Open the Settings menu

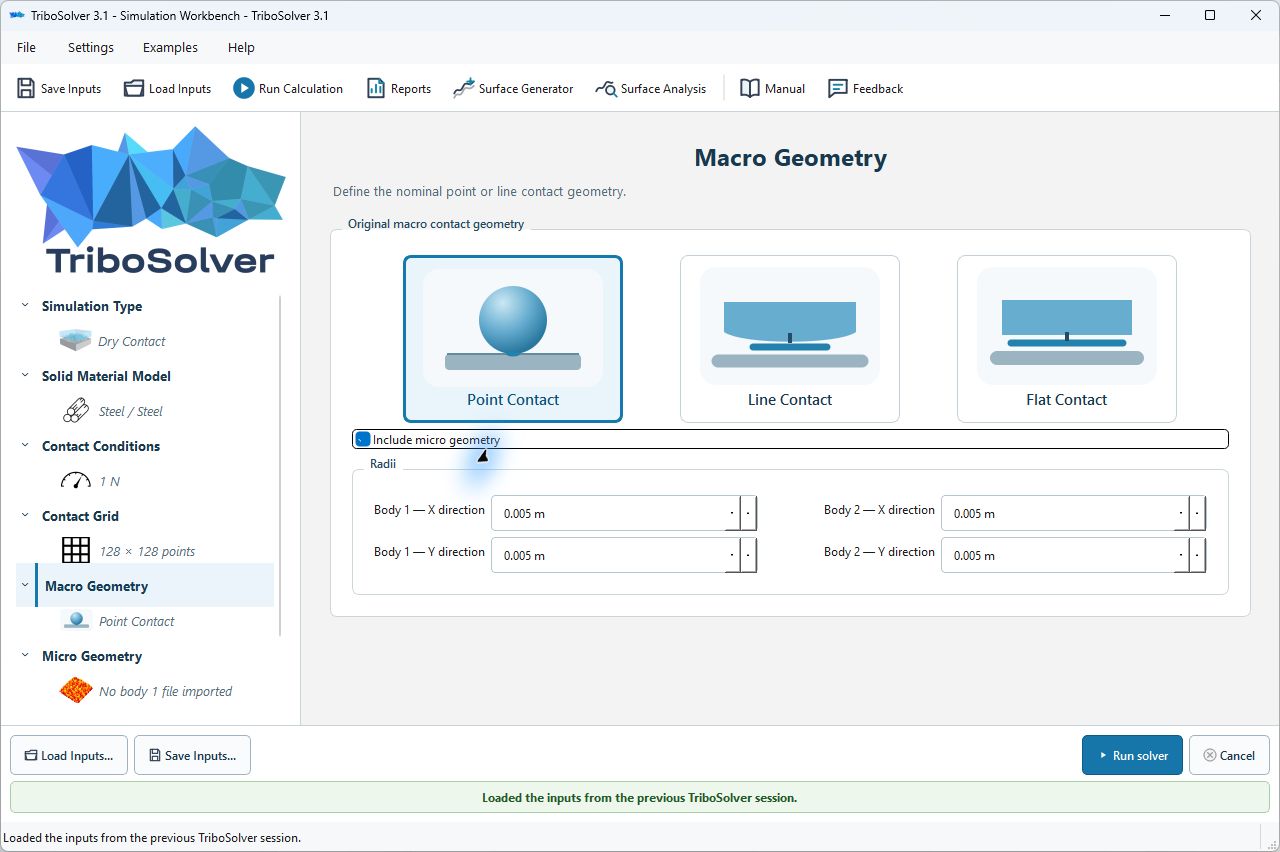tap(91, 47)
